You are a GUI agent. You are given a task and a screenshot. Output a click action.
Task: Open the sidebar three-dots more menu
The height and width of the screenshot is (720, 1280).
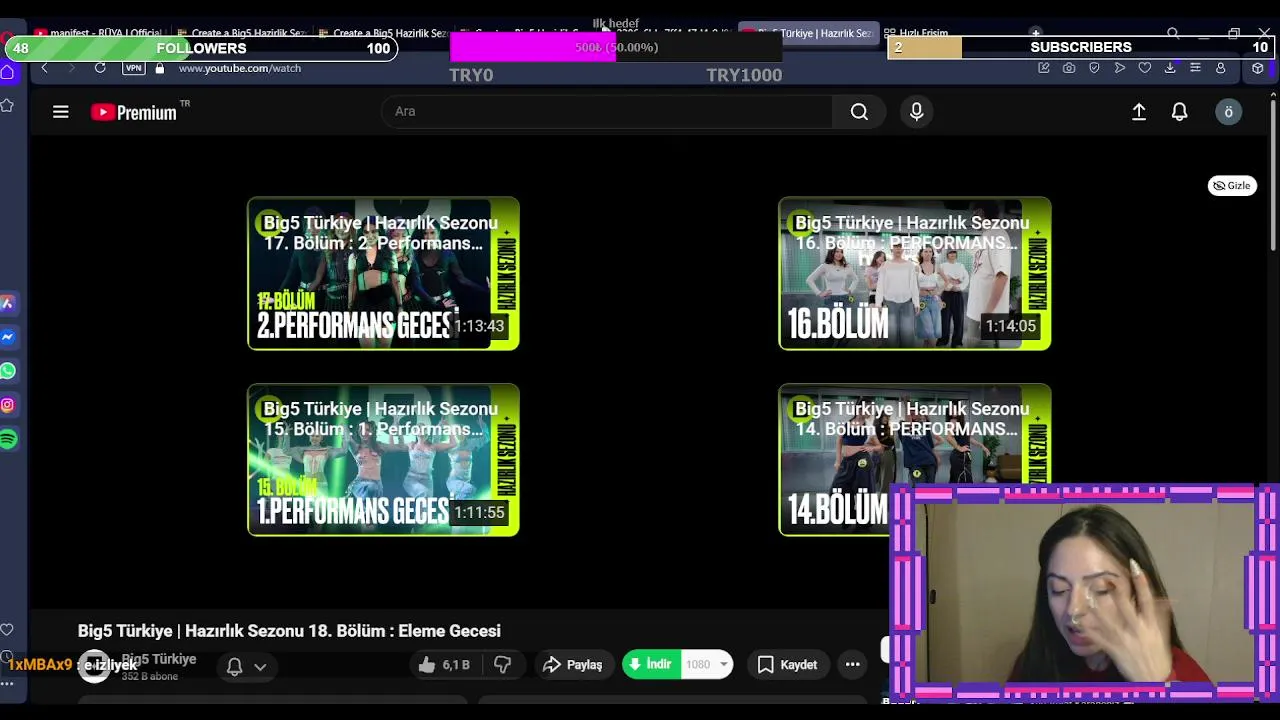pos(7,684)
